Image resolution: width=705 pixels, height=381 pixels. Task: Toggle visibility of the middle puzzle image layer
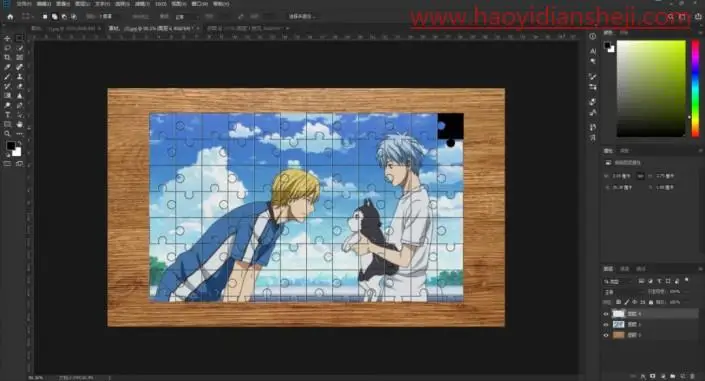coord(606,324)
